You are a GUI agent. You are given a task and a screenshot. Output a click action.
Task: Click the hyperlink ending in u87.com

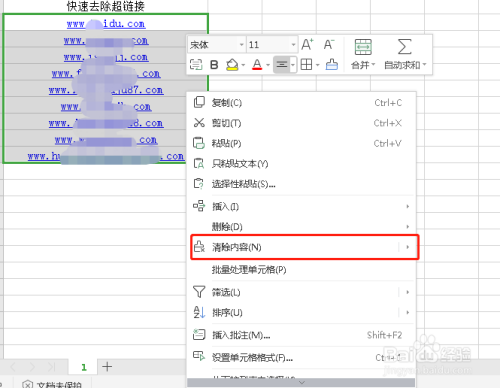click(x=106, y=90)
